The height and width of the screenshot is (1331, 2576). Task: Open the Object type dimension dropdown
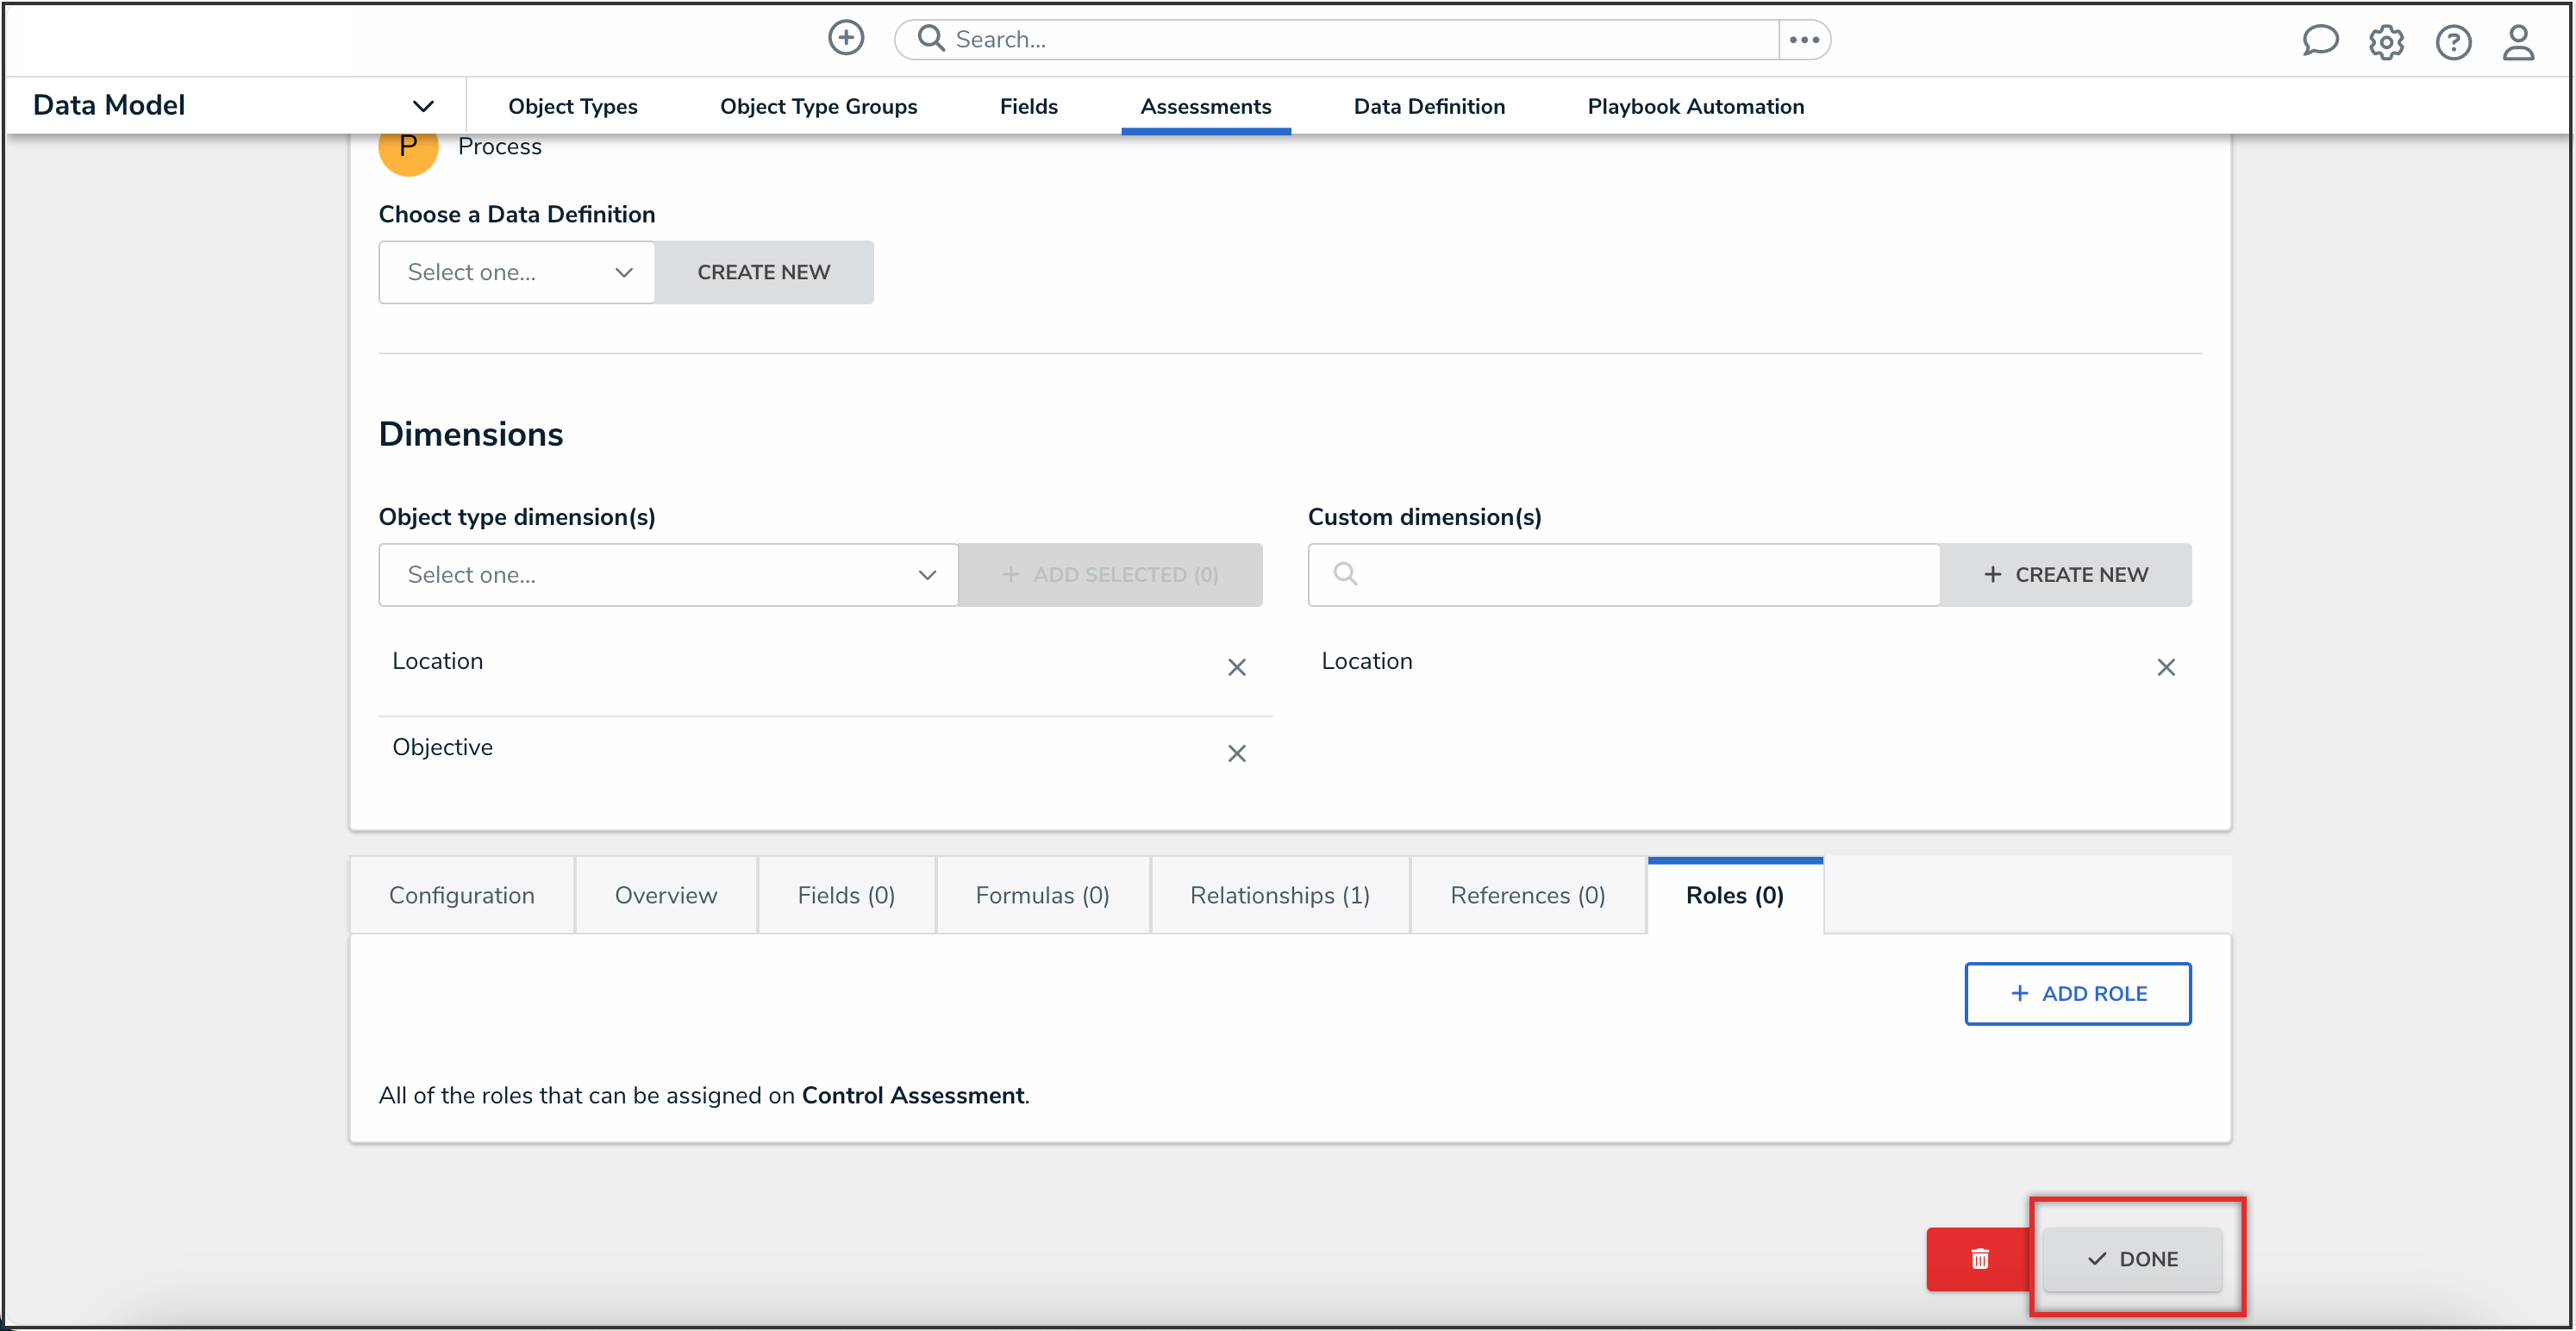point(668,575)
